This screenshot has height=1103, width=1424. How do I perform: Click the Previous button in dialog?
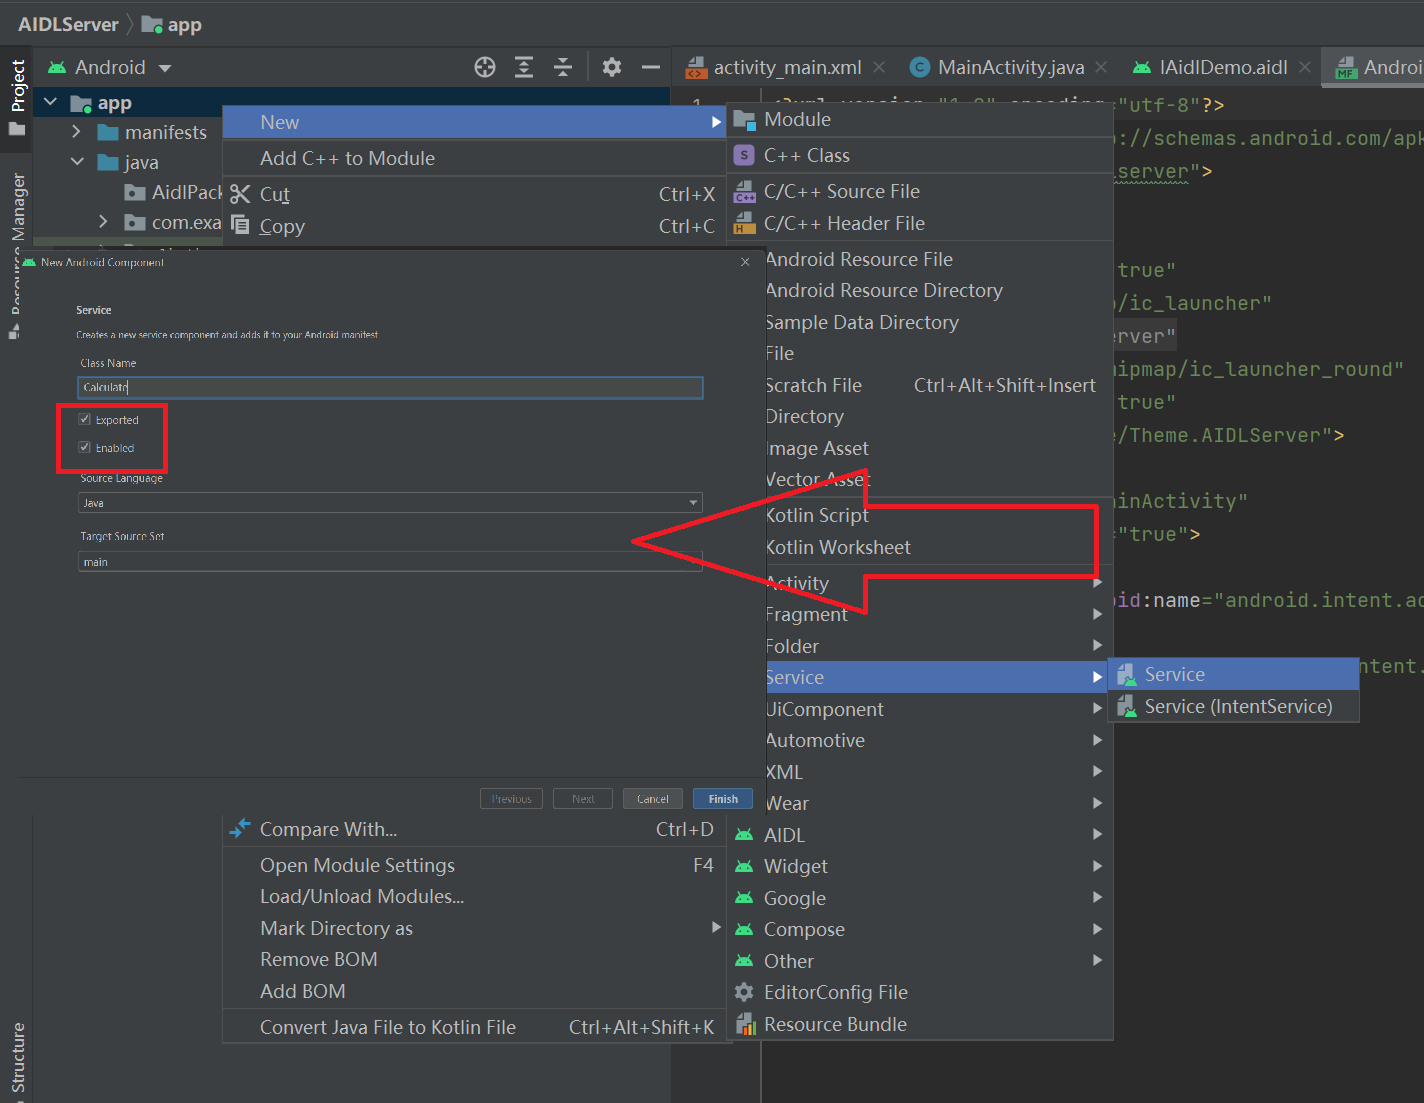tap(512, 799)
